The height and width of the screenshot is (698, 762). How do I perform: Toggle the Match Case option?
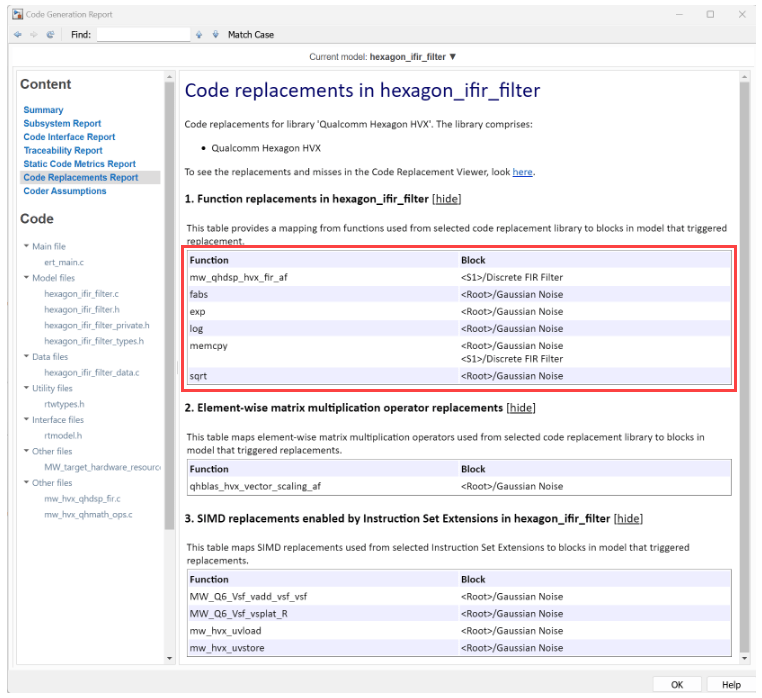(x=250, y=35)
